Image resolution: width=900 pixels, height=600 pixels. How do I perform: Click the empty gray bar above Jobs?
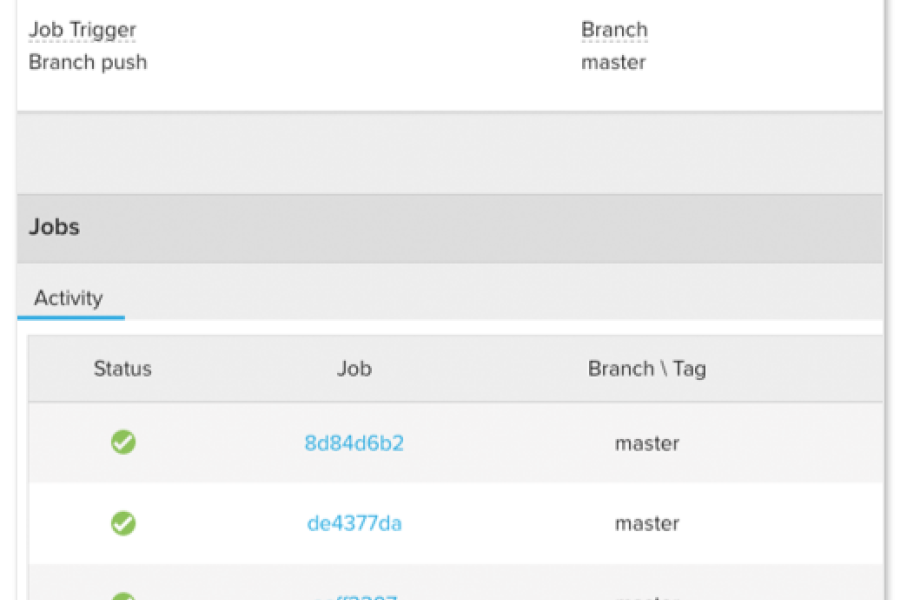point(450,153)
